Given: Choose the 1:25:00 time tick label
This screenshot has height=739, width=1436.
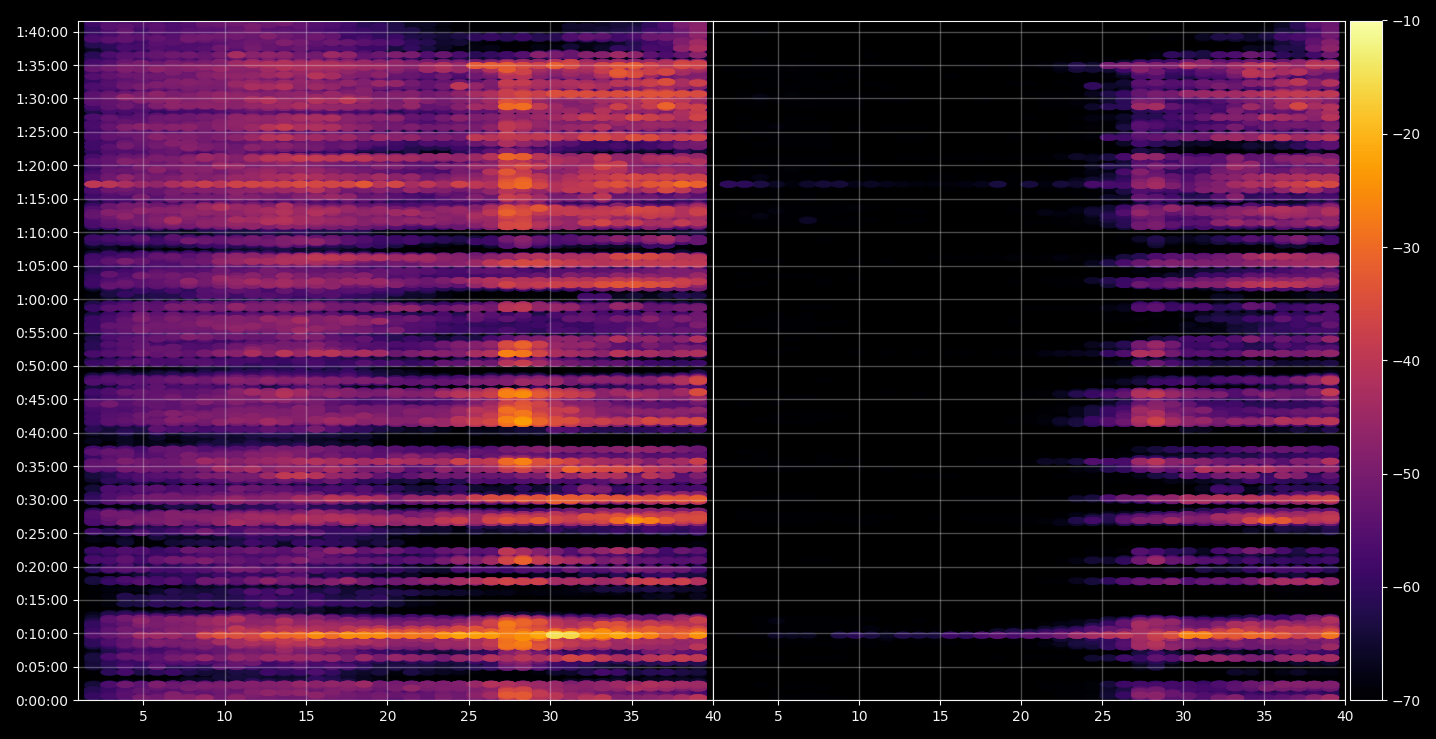Looking at the screenshot, I should tap(42, 131).
